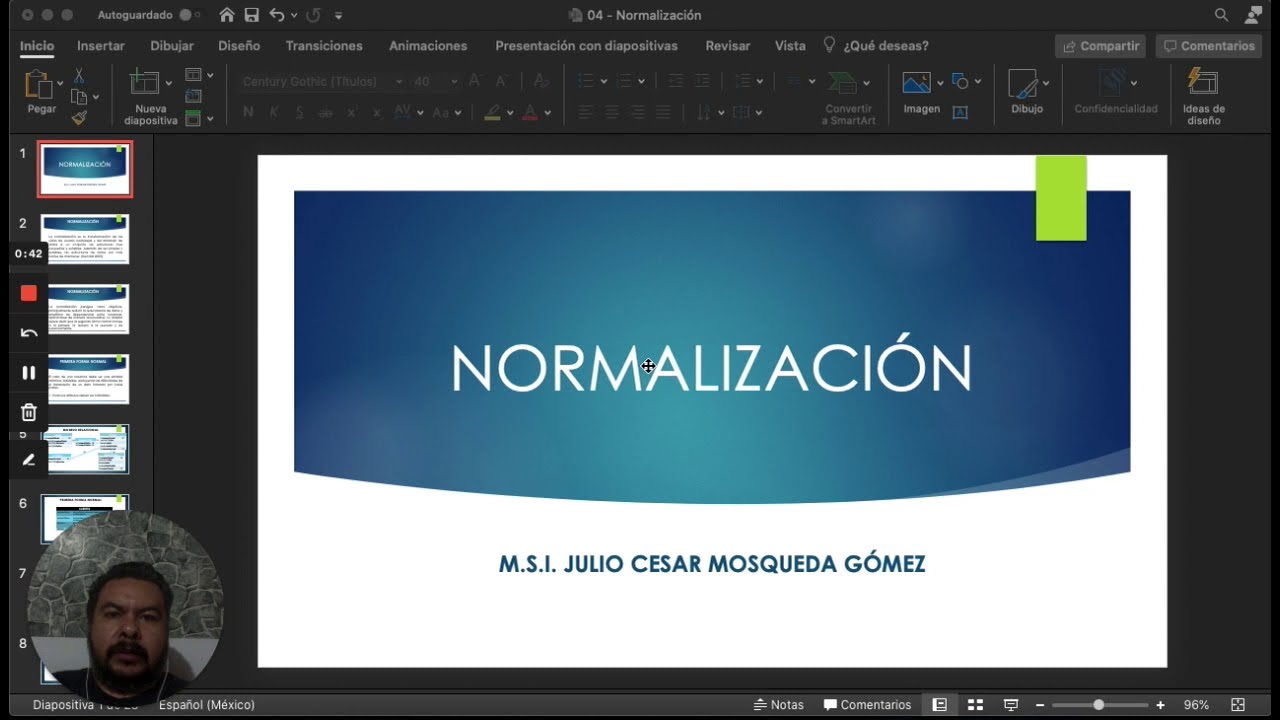Click the redo/repeat icon
This screenshot has width=1280, height=720.
pos(313,15)
